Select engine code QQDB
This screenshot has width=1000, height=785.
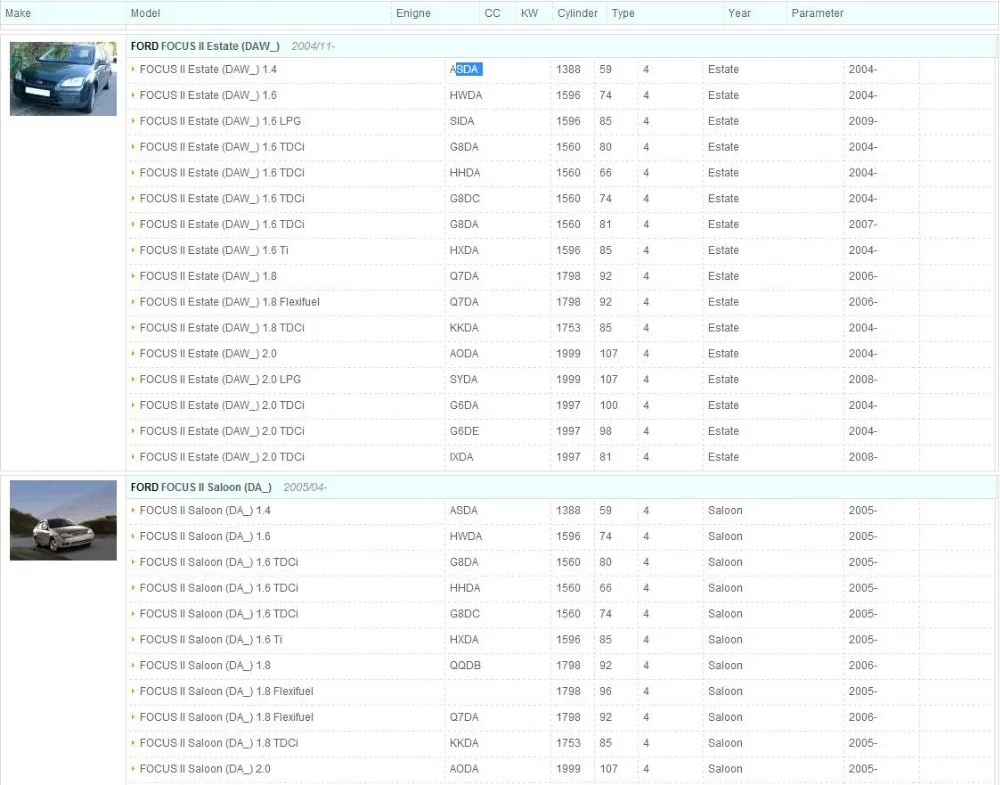465,665
